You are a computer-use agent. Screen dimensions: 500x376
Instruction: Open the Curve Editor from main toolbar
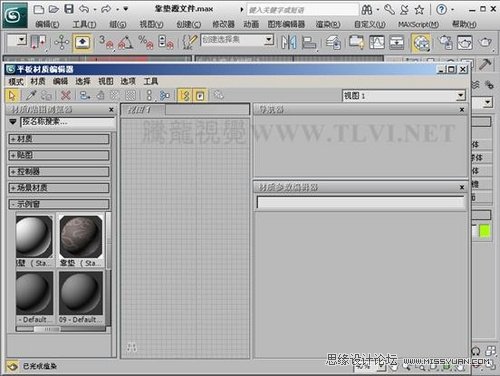click(x=377, y=42)
